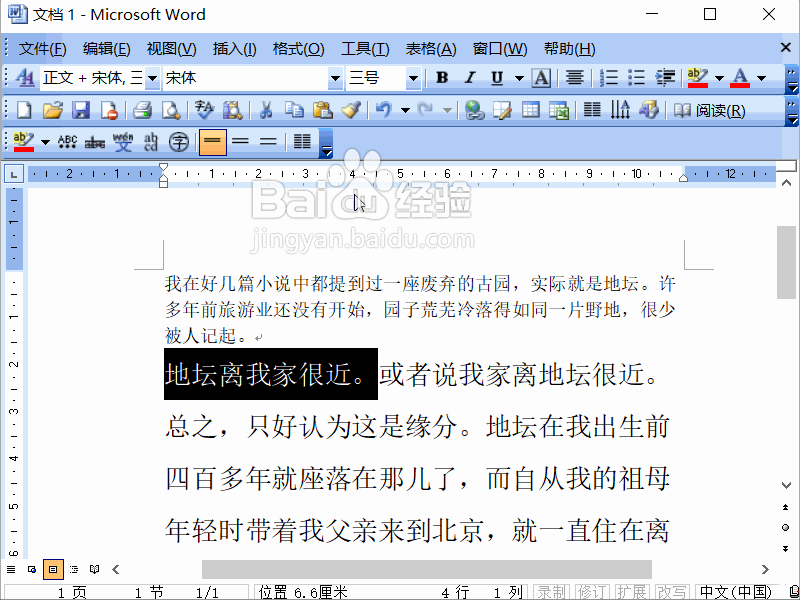Screen dimensions: 800x600
Task: Select 1.5 line spacing
Action: (x=240, y=142)
